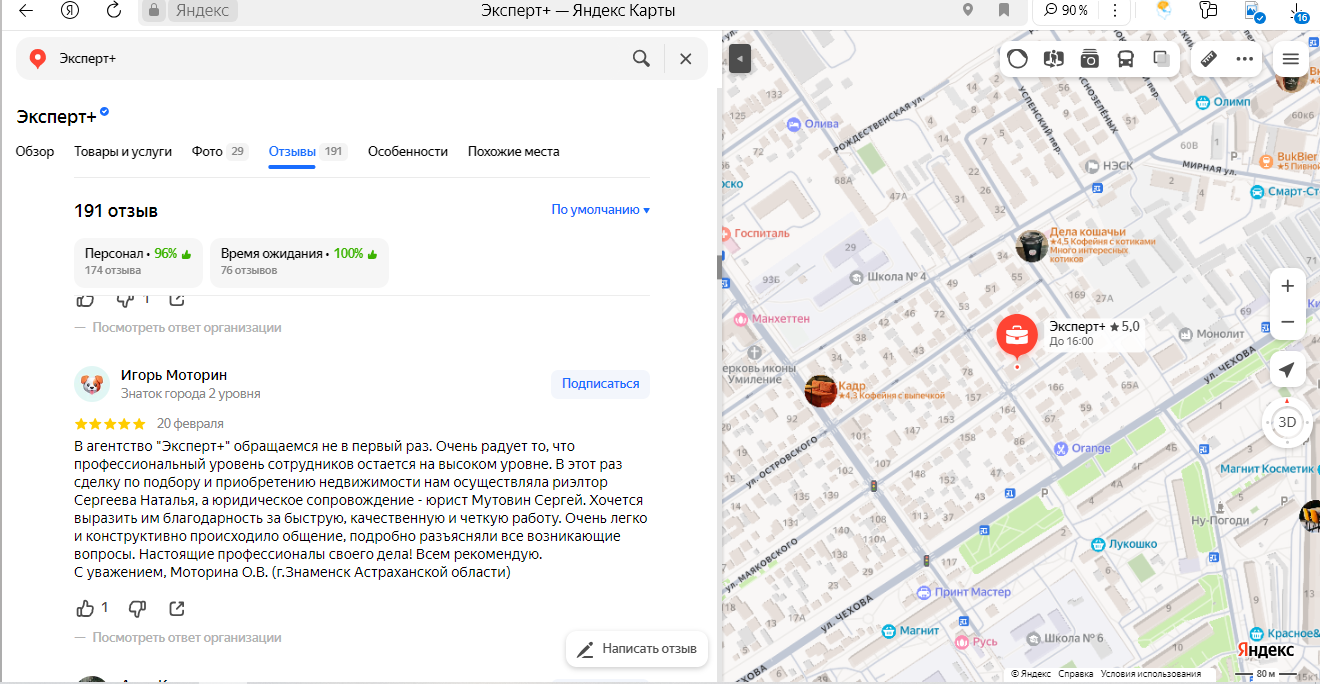Select the Кадр coffee shop marker

(x=821, y=391)
